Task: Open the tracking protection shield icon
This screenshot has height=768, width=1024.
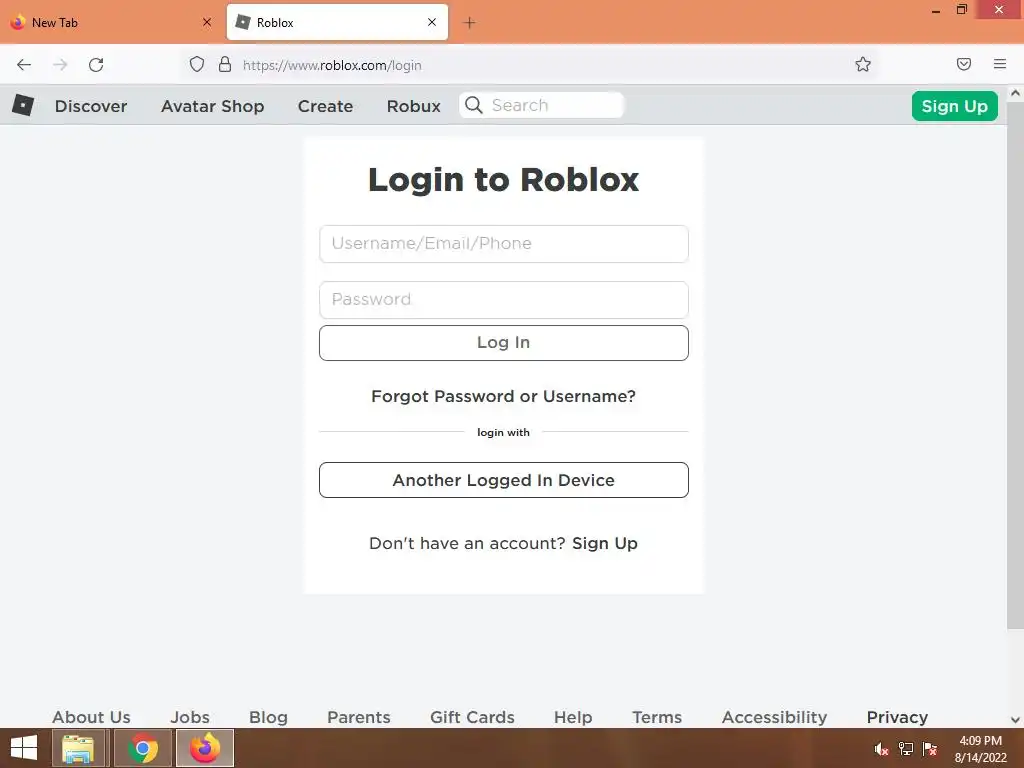Action: tap(197, 64)
